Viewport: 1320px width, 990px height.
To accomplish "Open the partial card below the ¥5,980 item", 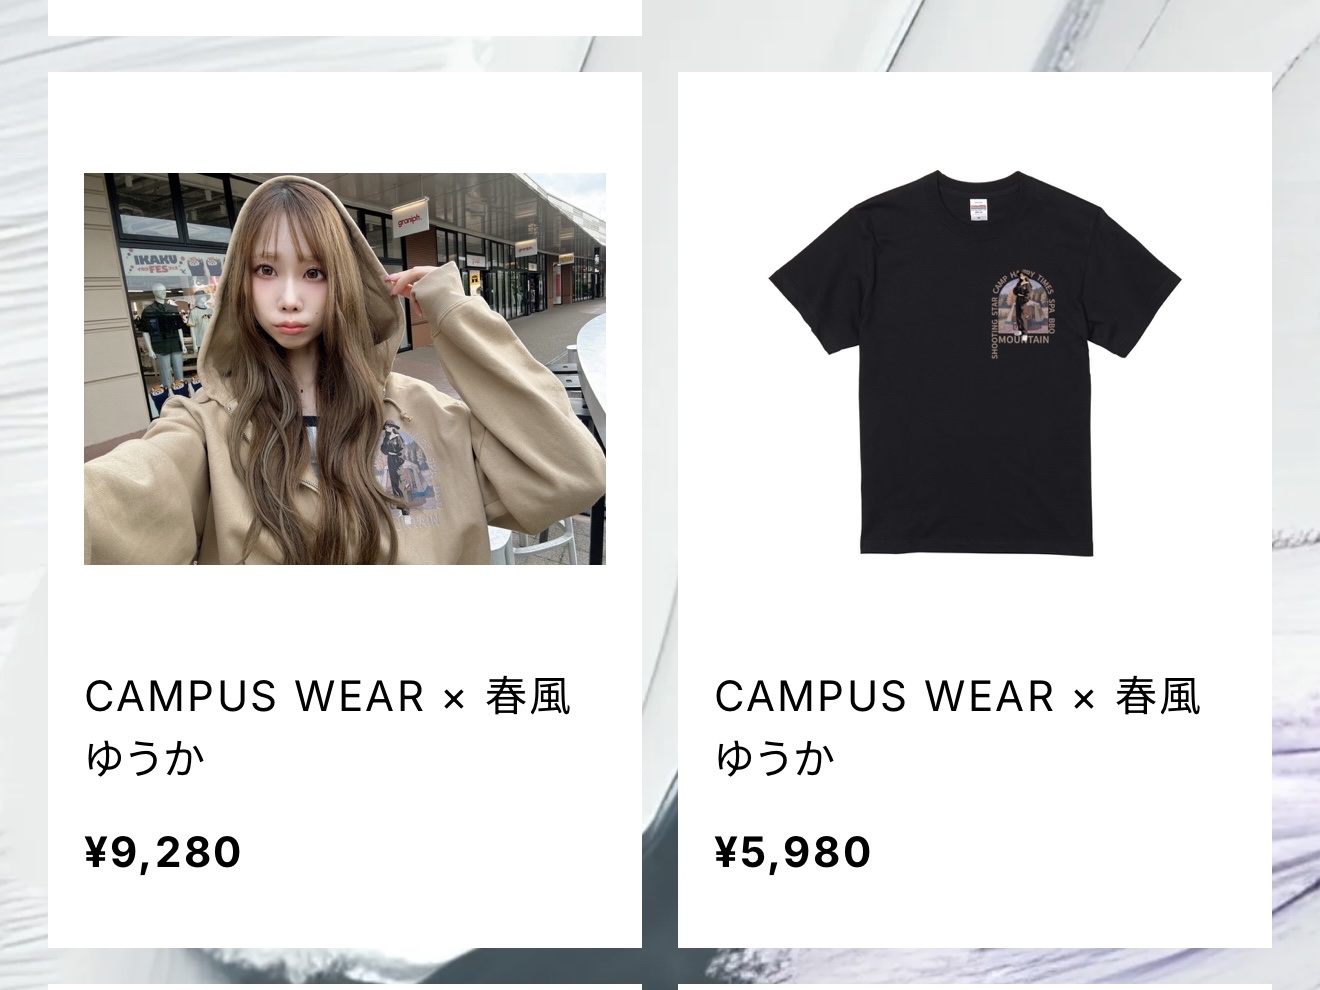I will pos(975,986).
